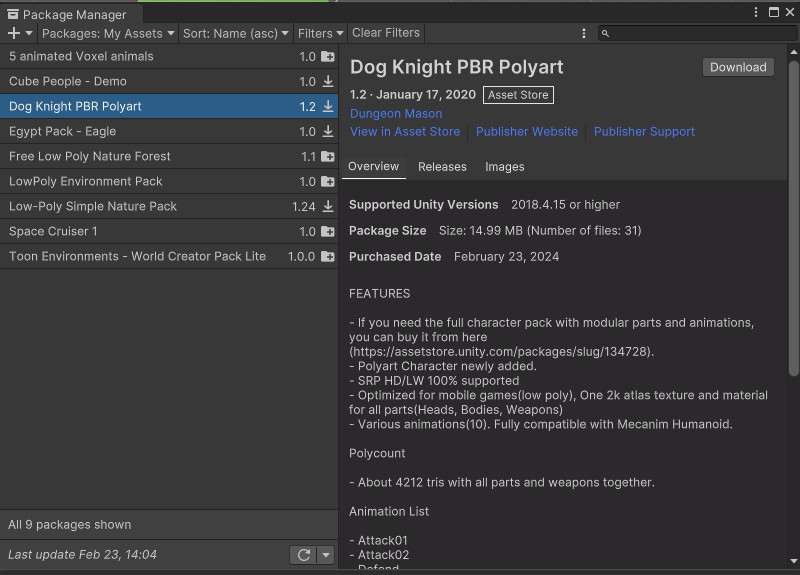Open Publisher Website link

tap(527, 132)
